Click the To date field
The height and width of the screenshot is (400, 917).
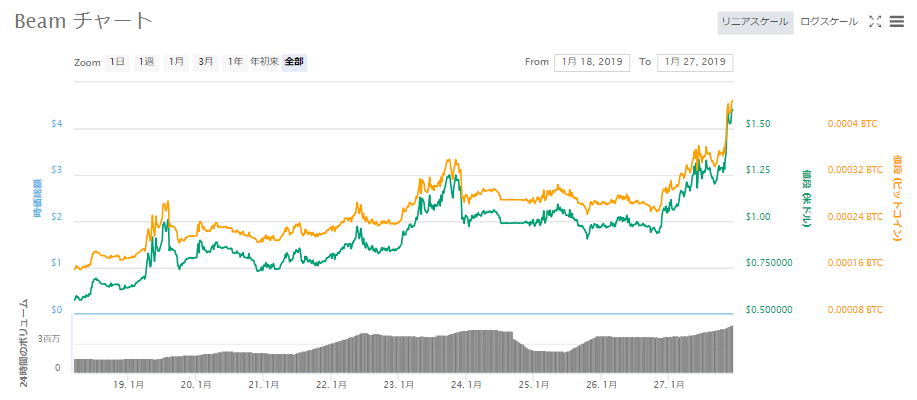695,62
